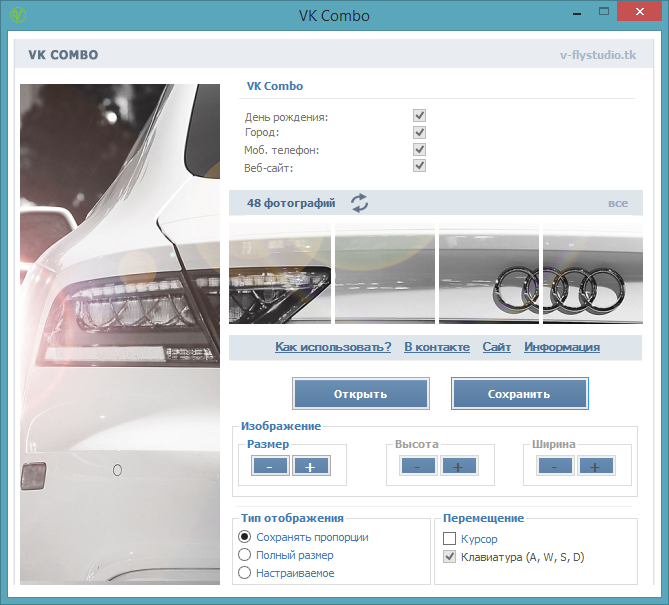669x605 pixels.
Task: Toggle the Моб. телефон checkbox
Action: (419, 149)
